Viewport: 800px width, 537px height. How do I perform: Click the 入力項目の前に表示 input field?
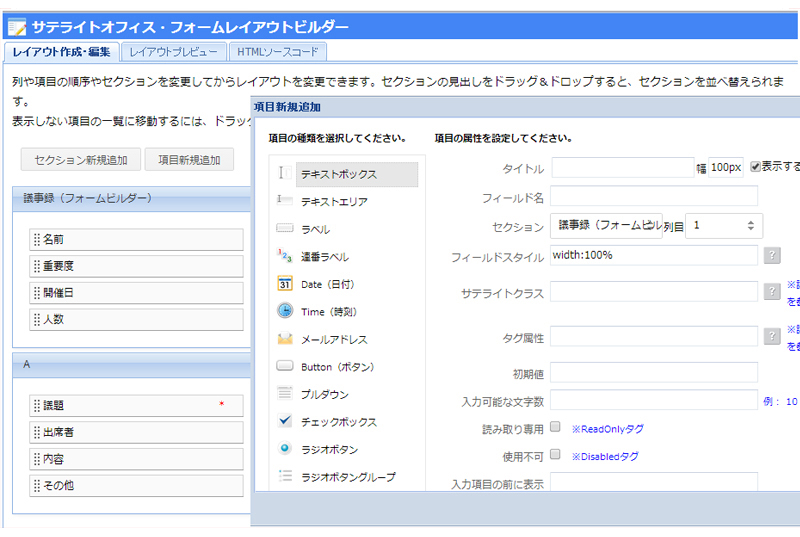click(x=654, y=481)
